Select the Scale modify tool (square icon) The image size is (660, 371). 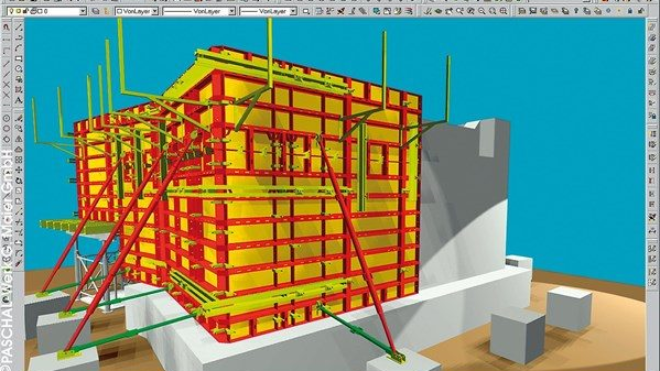(19, 191)
